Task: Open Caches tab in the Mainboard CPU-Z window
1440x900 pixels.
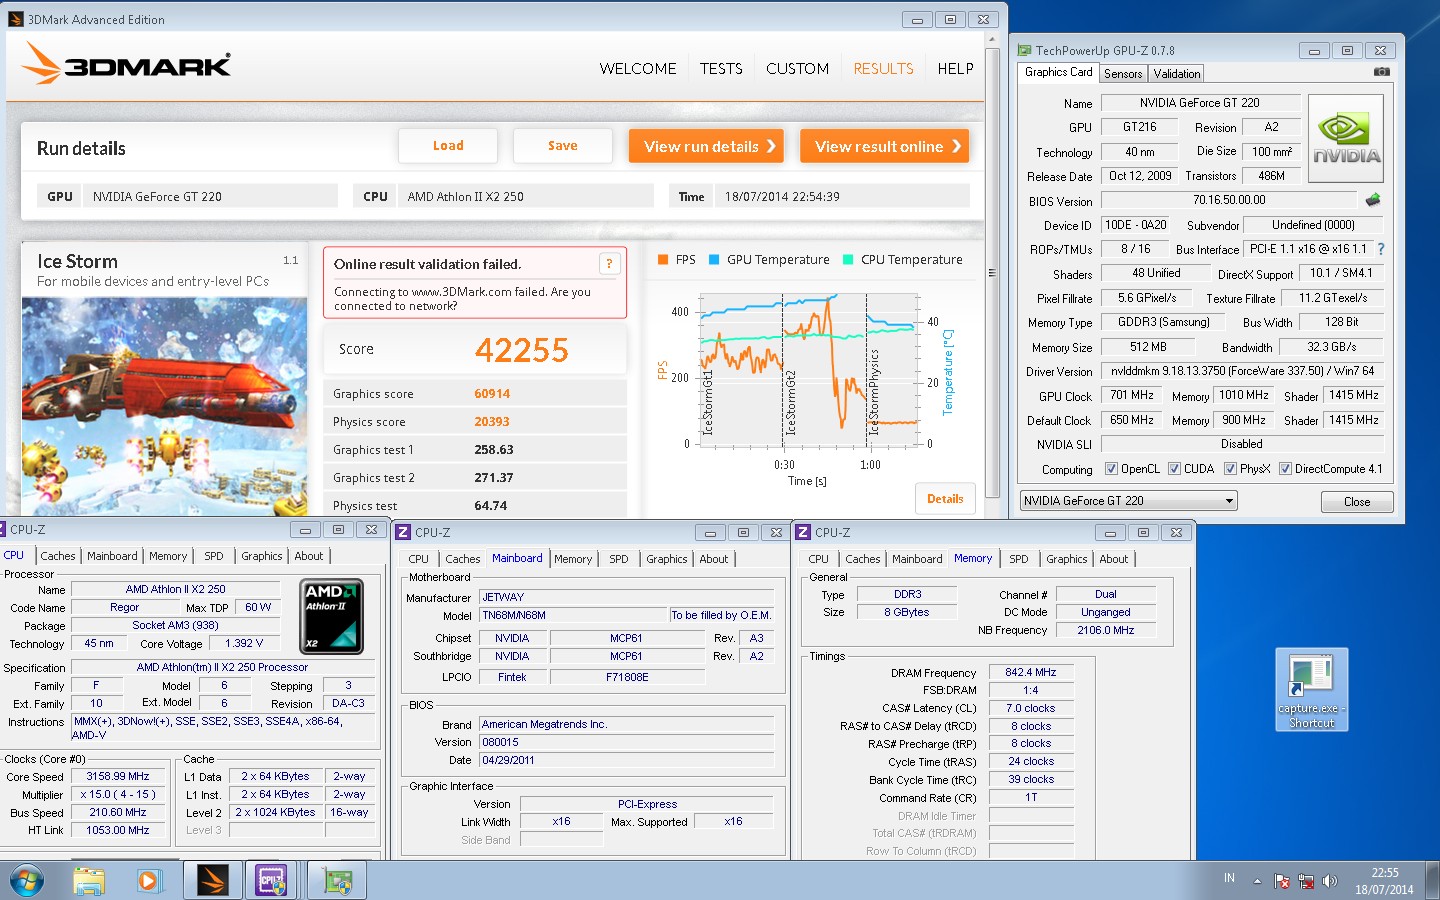Action: 462,559
